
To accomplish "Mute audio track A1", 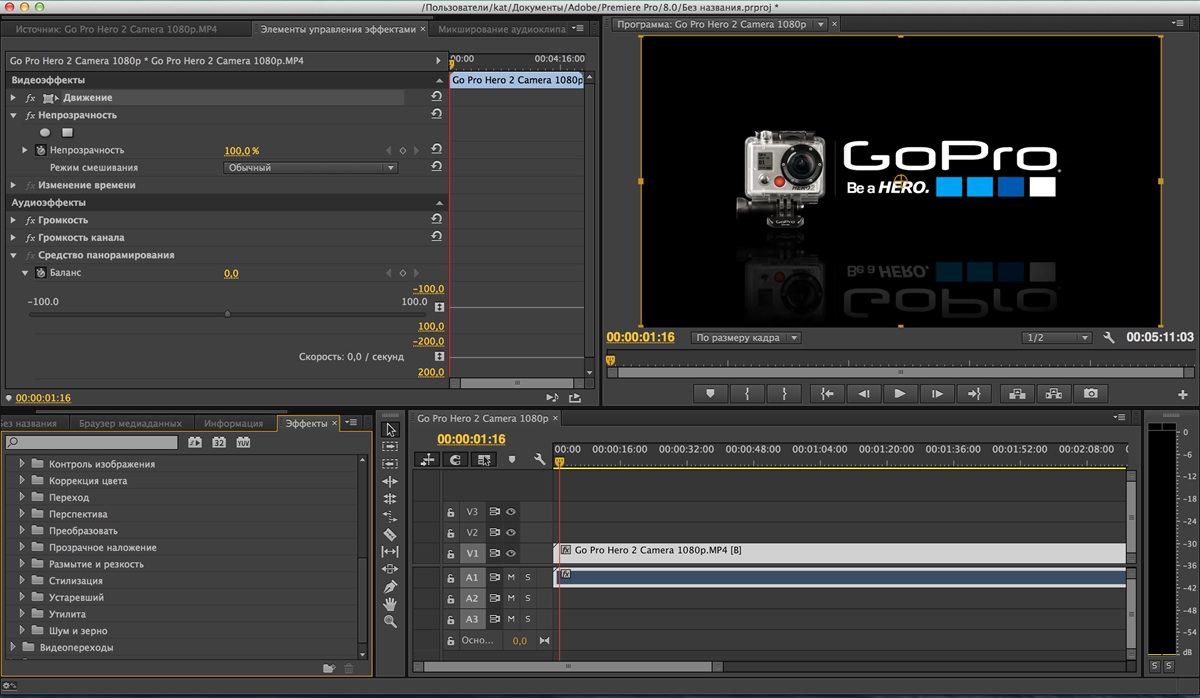I will point(511,577).
